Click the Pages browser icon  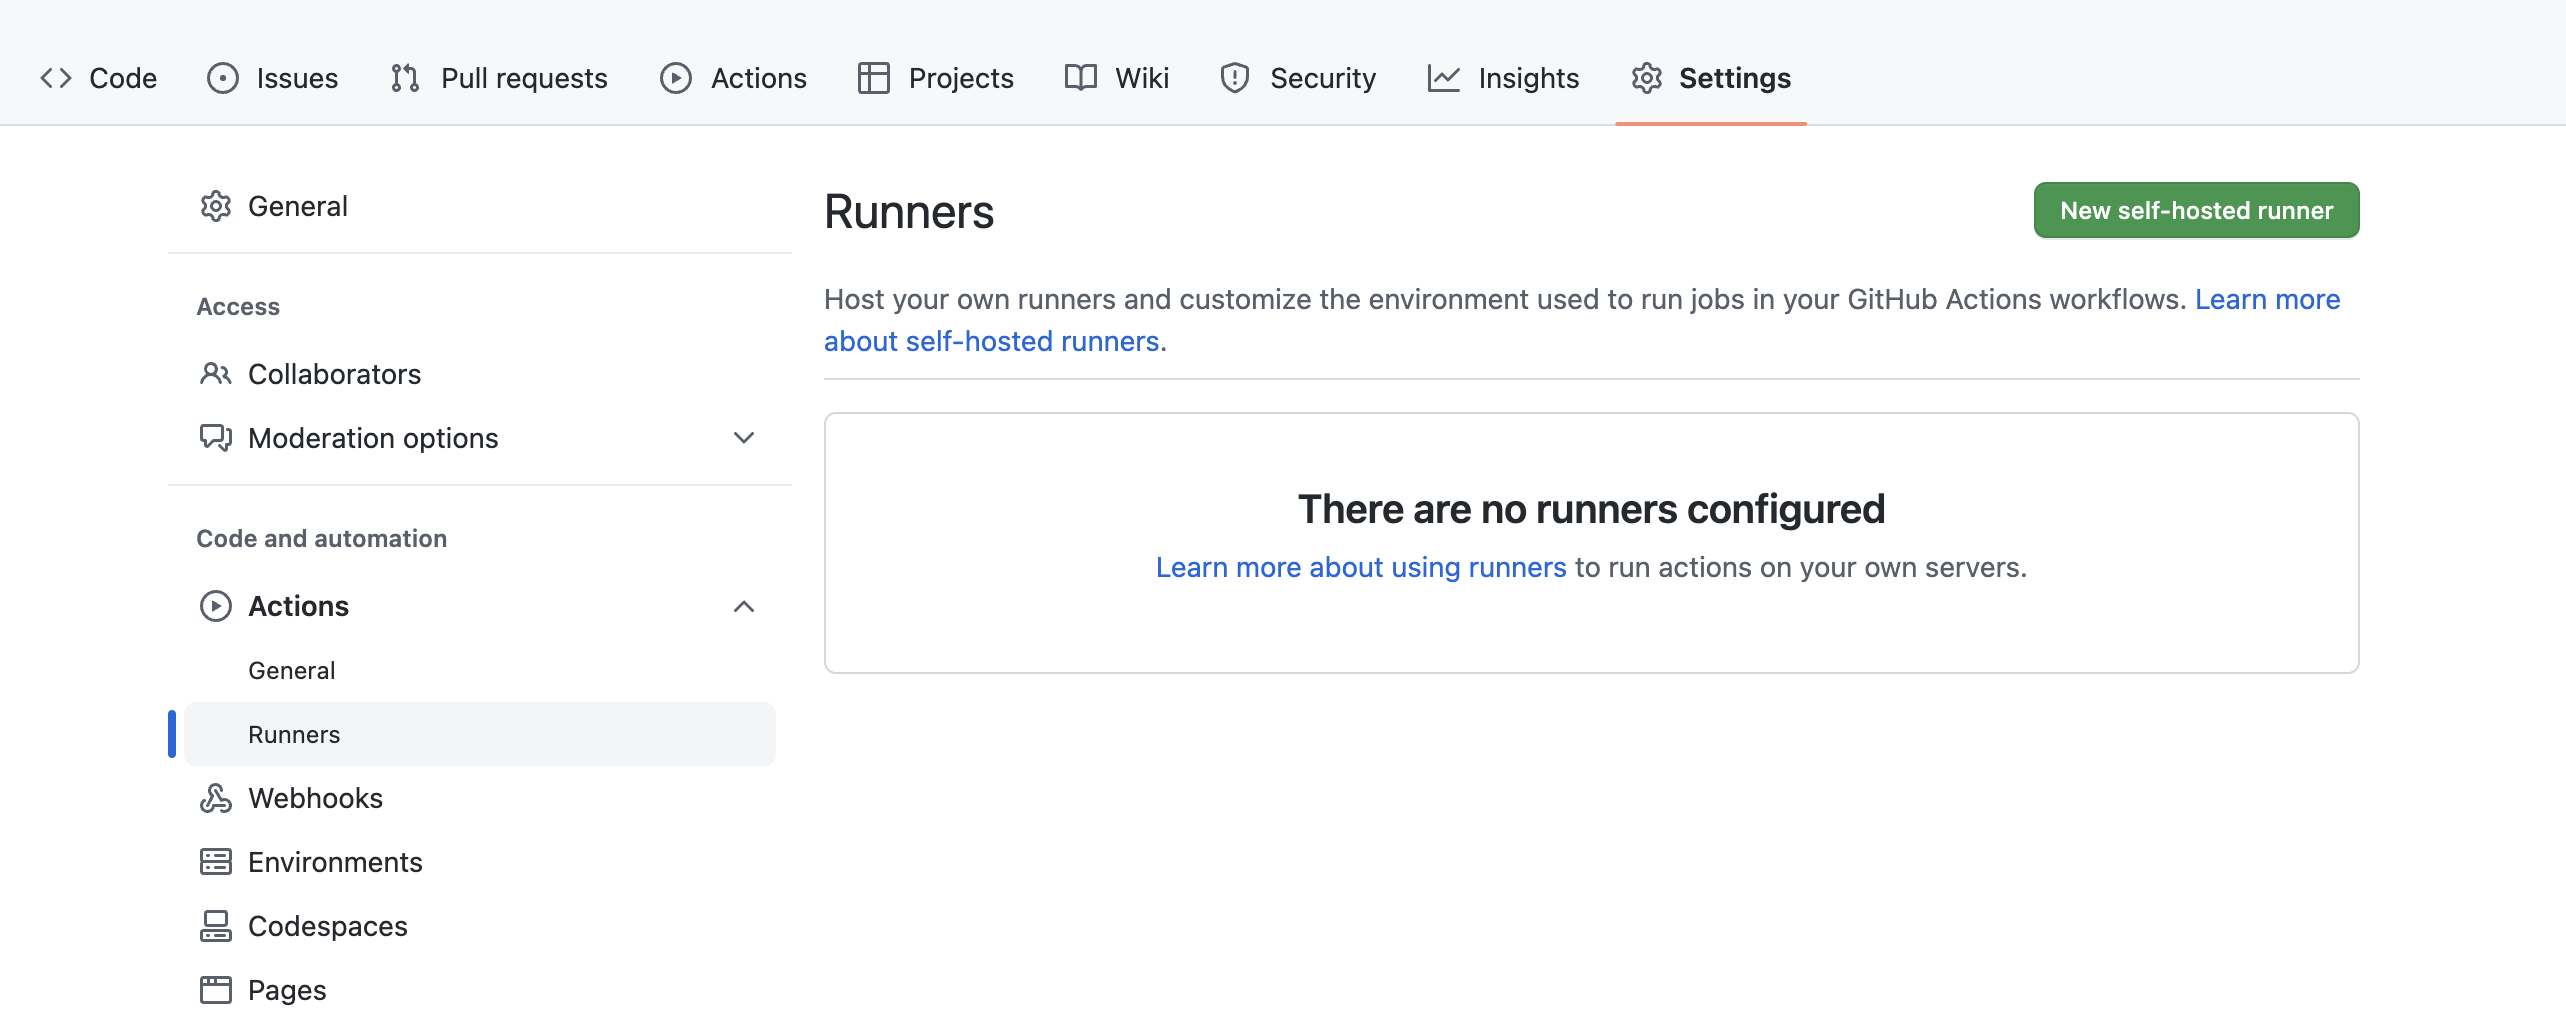pos(215,990)
